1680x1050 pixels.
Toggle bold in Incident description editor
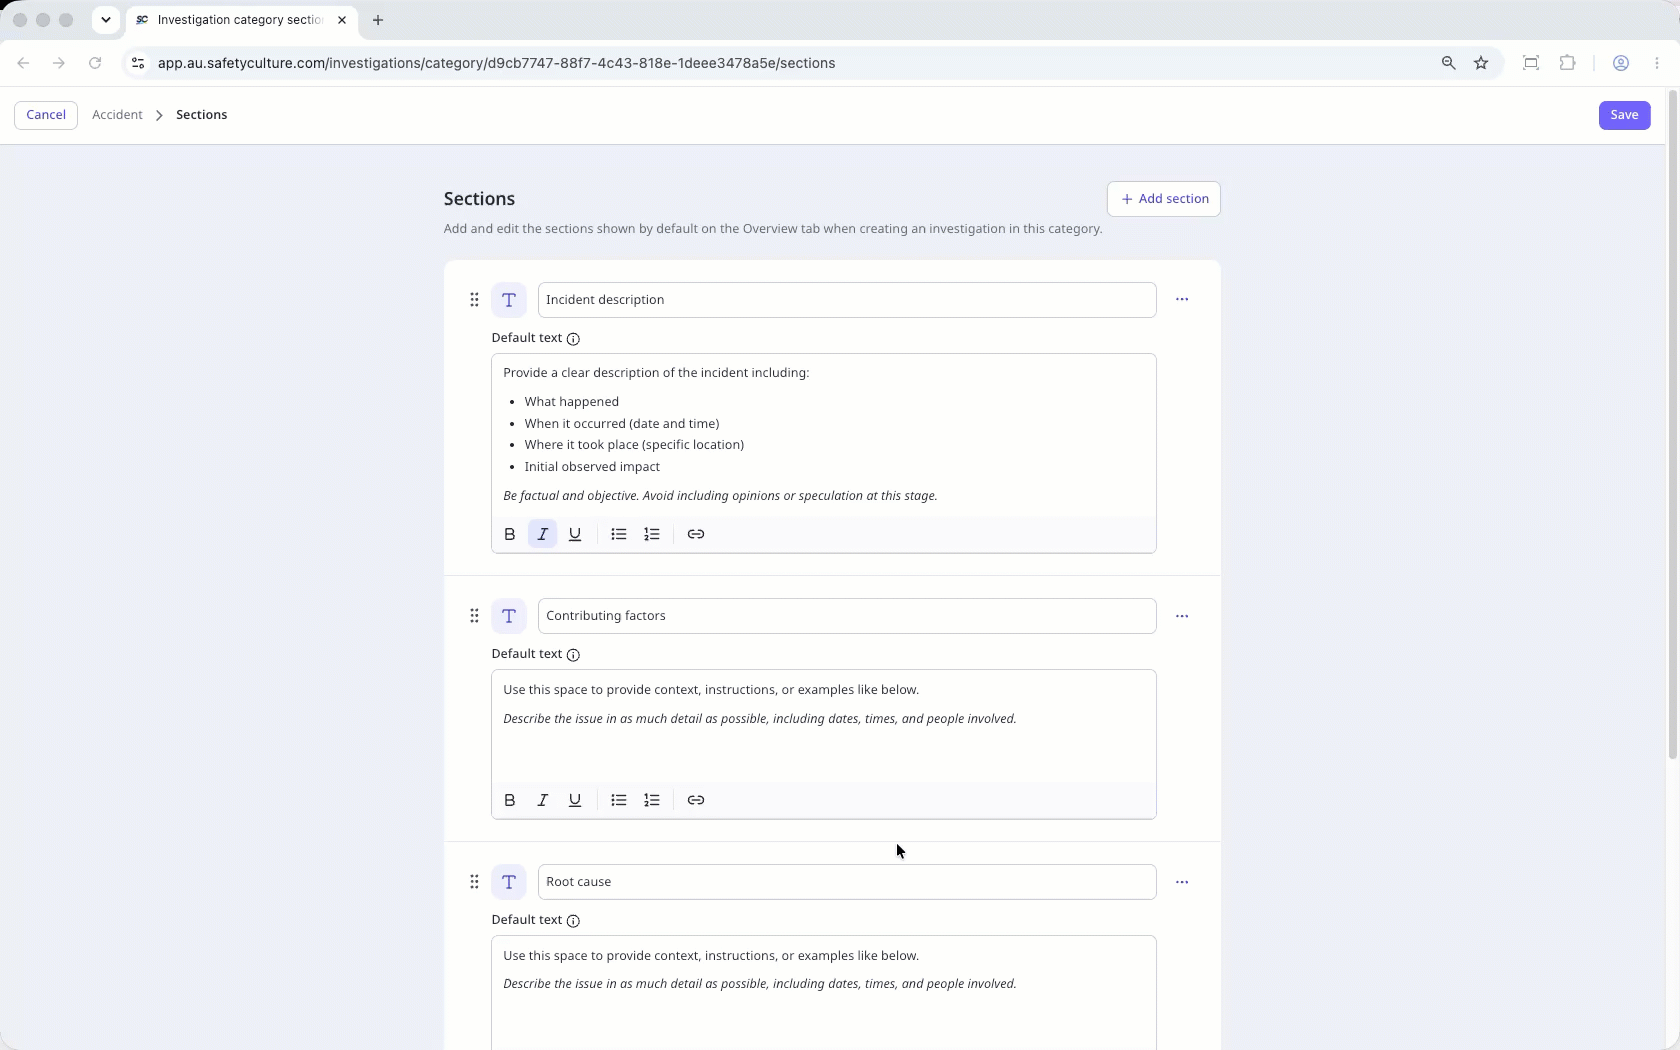510,534
